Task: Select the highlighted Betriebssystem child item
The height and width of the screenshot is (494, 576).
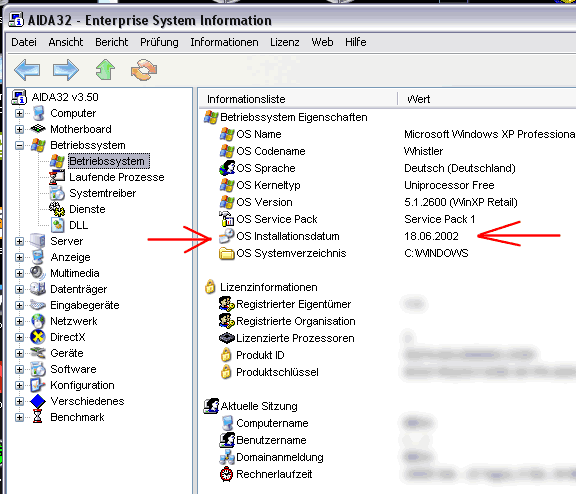Action: 108,161
